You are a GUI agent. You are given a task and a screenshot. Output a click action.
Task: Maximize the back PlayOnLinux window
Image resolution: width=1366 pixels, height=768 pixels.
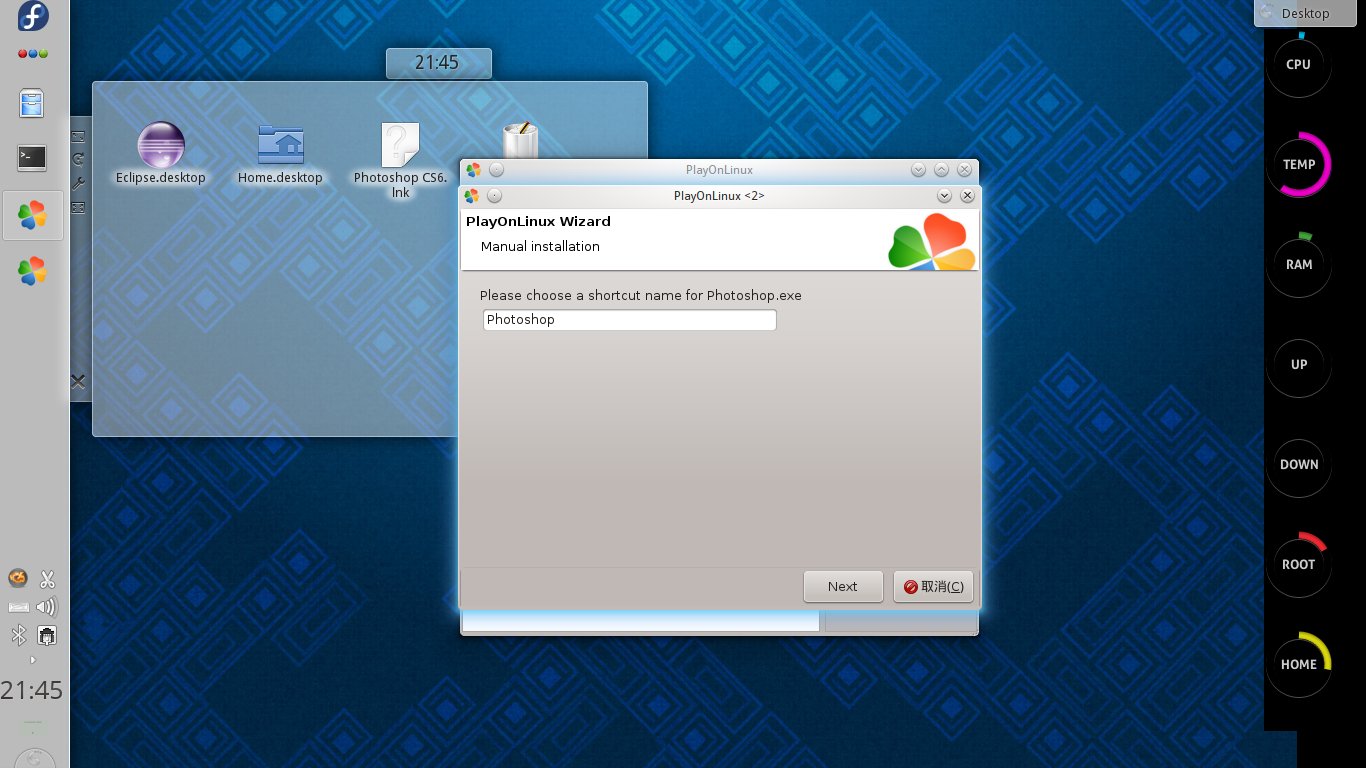942,170
